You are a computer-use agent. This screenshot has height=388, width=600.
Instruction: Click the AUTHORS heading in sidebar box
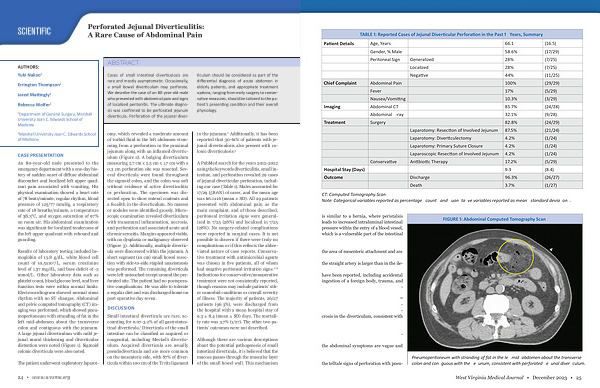pos(28,67)
